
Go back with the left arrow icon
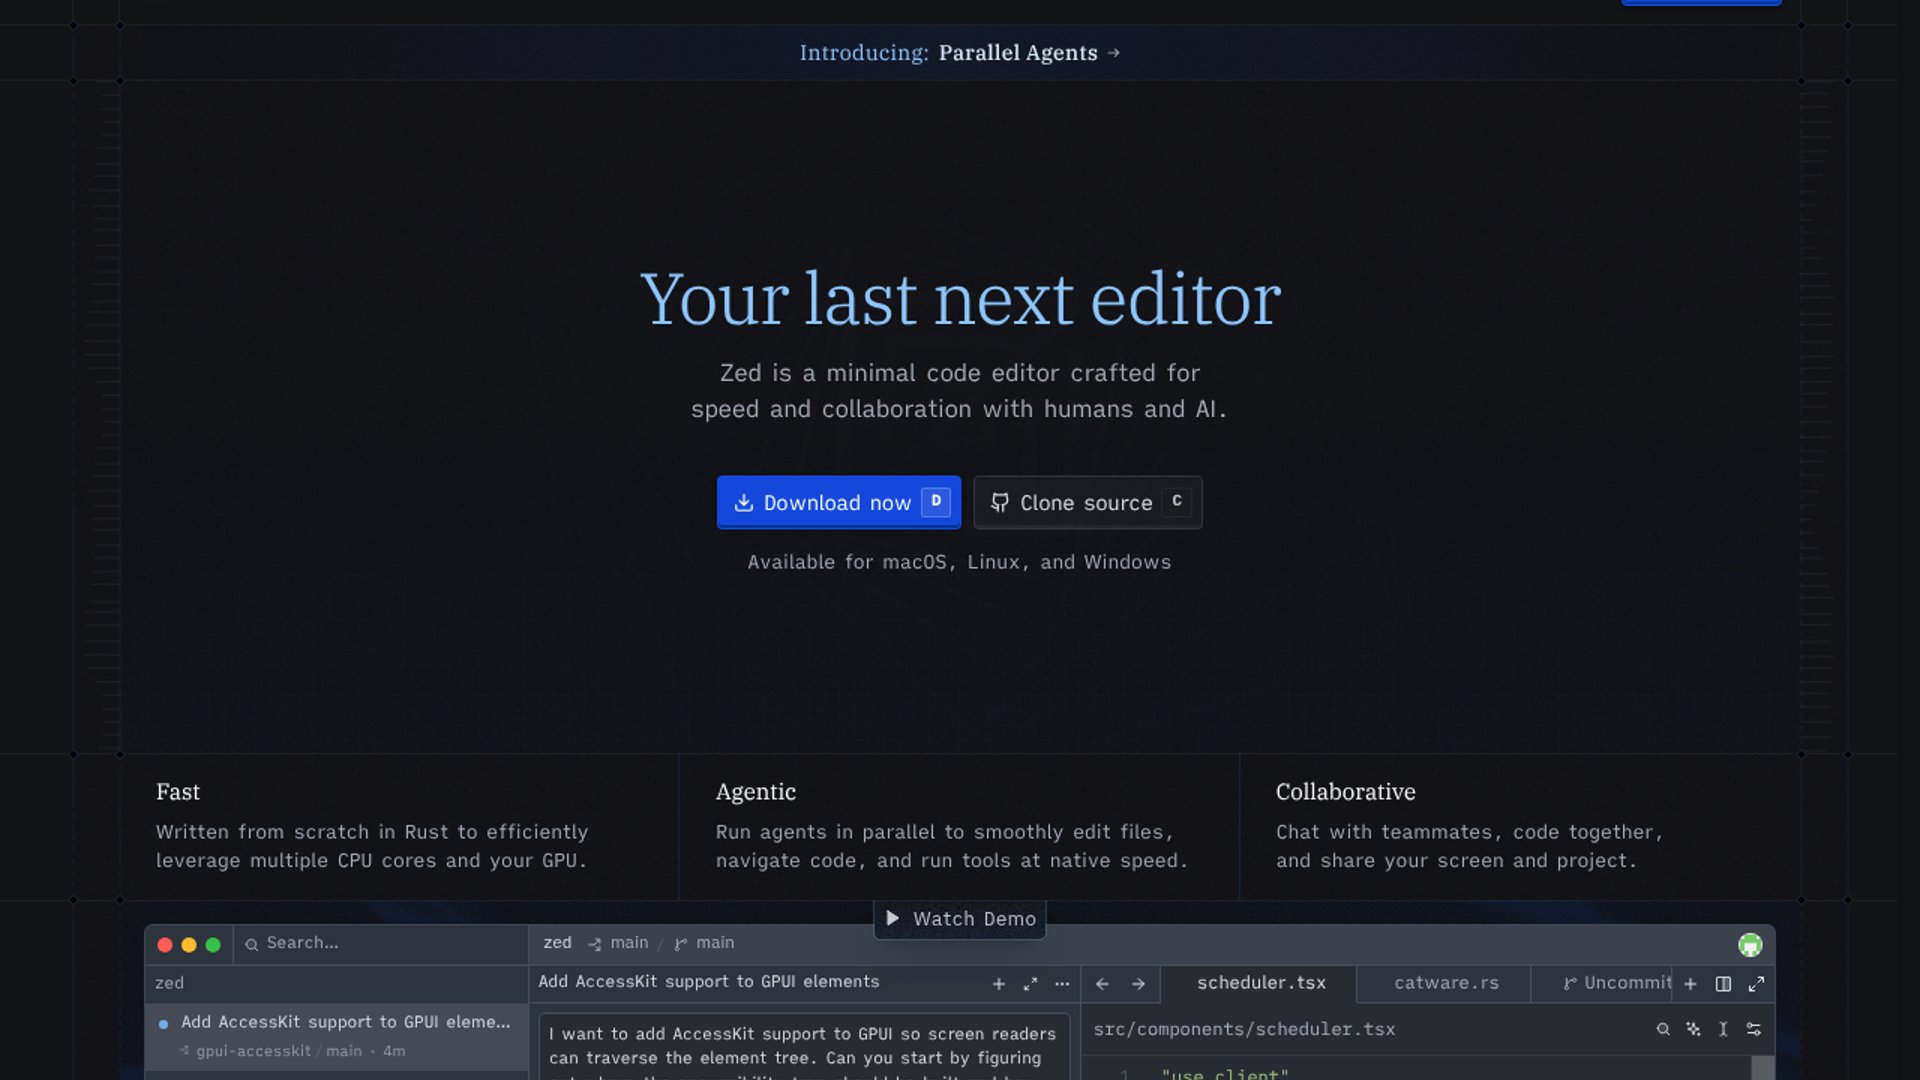pyautogui.click(x=1102, y=984)
